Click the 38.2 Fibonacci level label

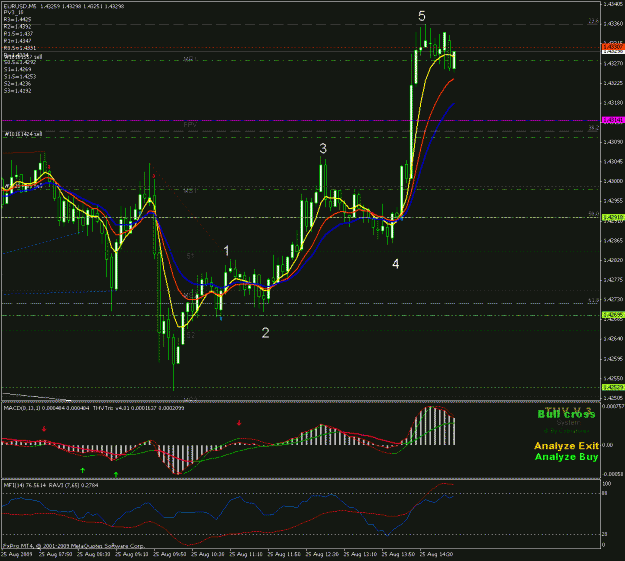[x=594, y=128]
